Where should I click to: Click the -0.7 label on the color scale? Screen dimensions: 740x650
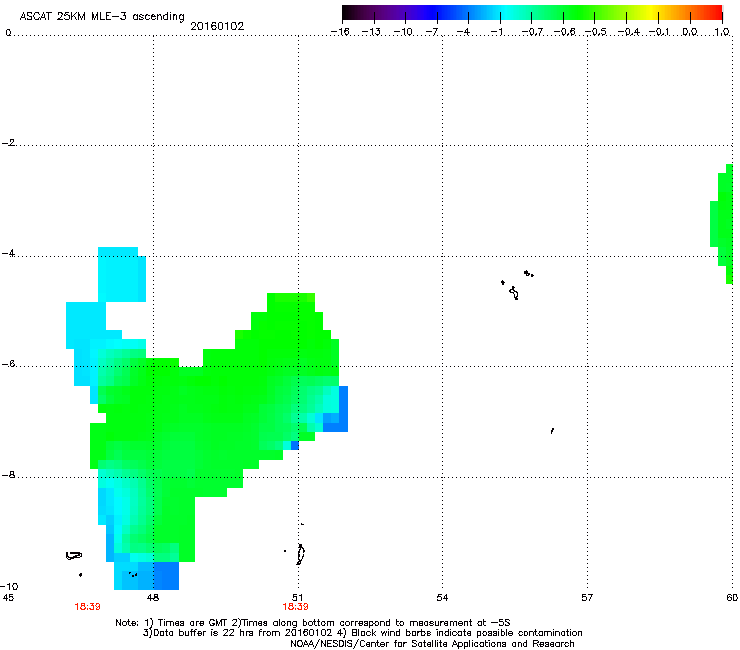coord(532,32)
